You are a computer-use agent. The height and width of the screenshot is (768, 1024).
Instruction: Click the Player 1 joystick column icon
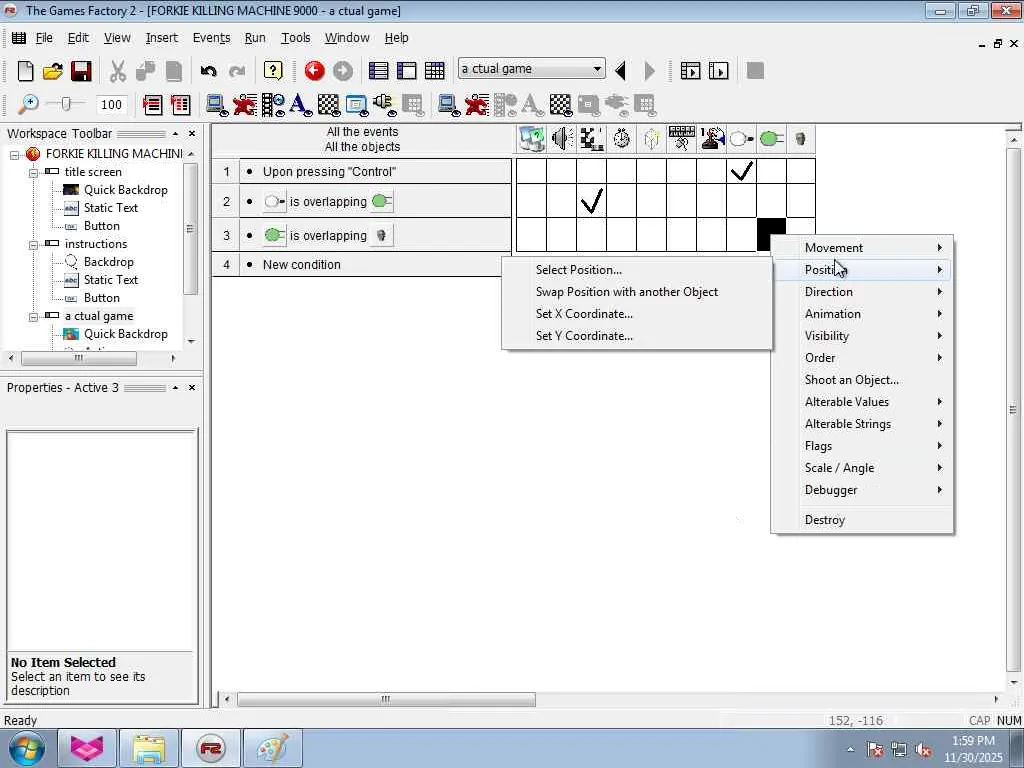click(x=712, y=138)
